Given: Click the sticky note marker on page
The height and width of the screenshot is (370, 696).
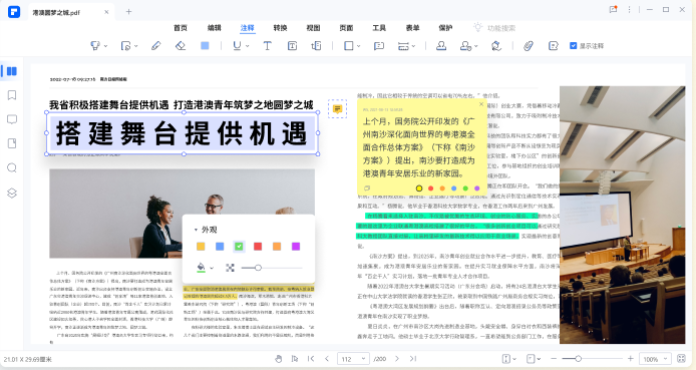Looking at the screenshot, I should tap(337, 109).
